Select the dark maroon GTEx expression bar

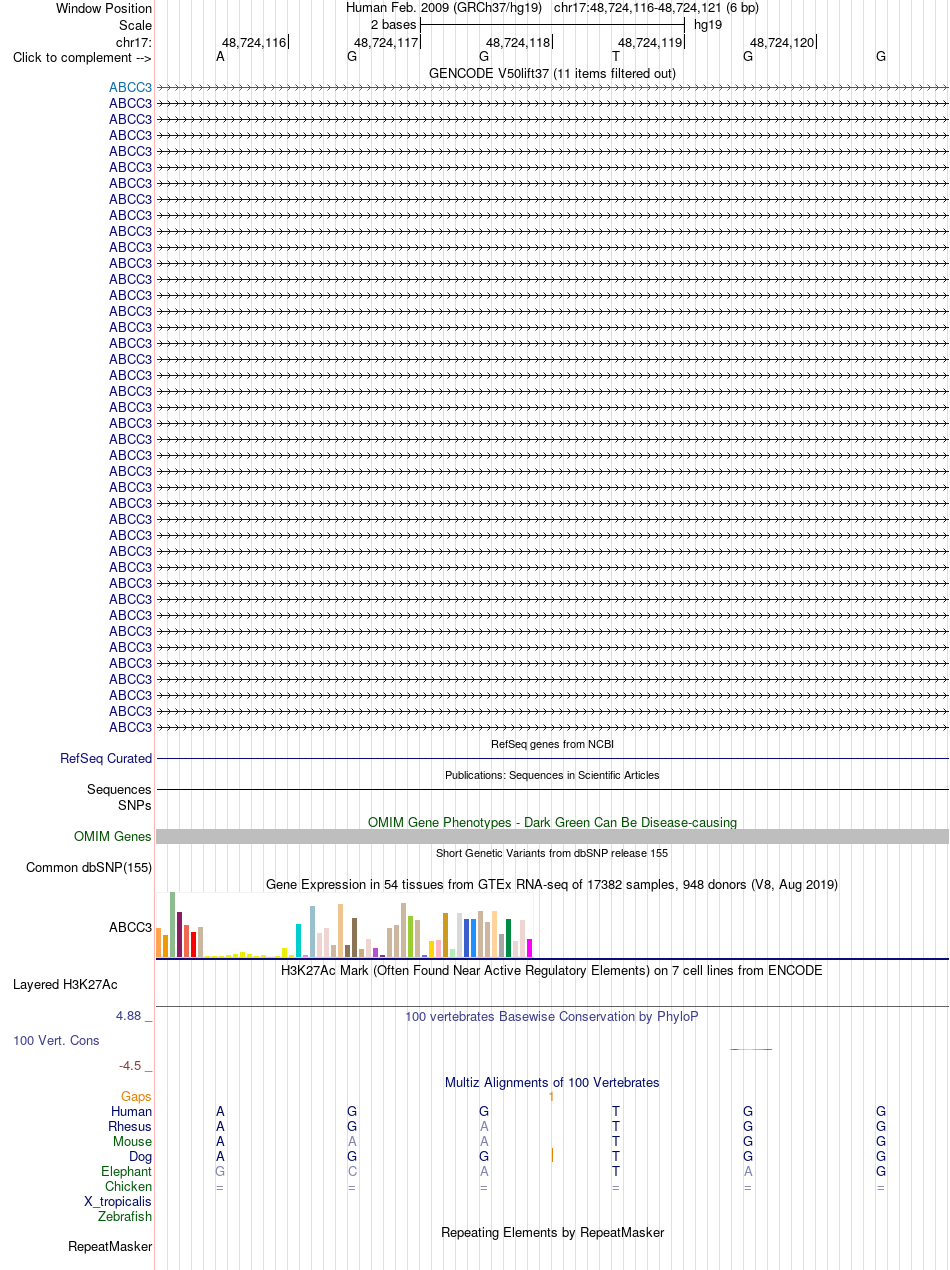point(179,935)
